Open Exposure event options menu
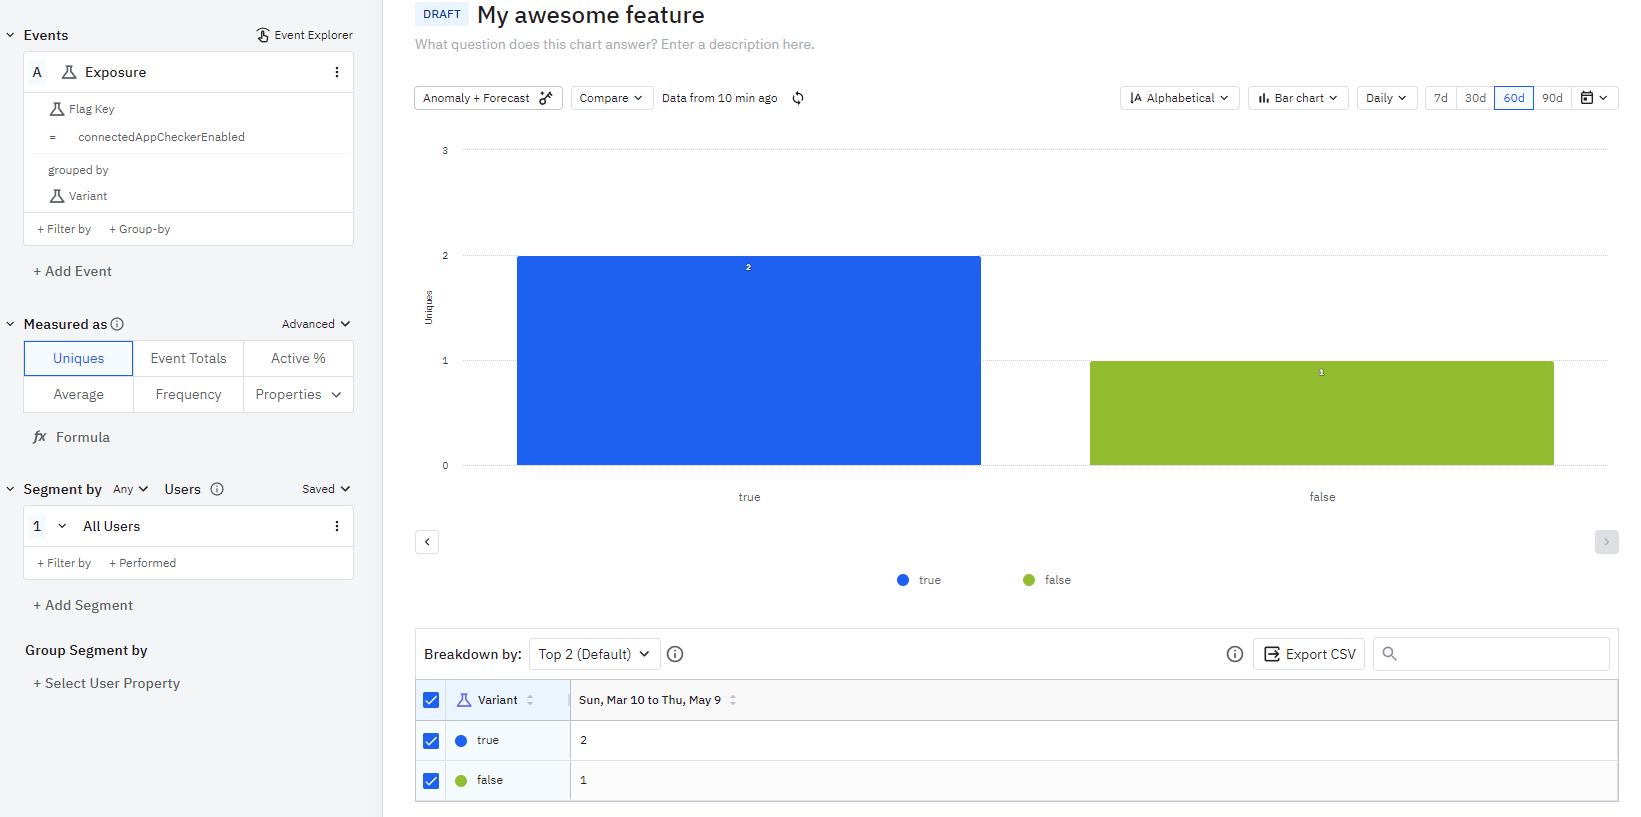This screenshot has height=817, width=1641. (x=337, y=72)
